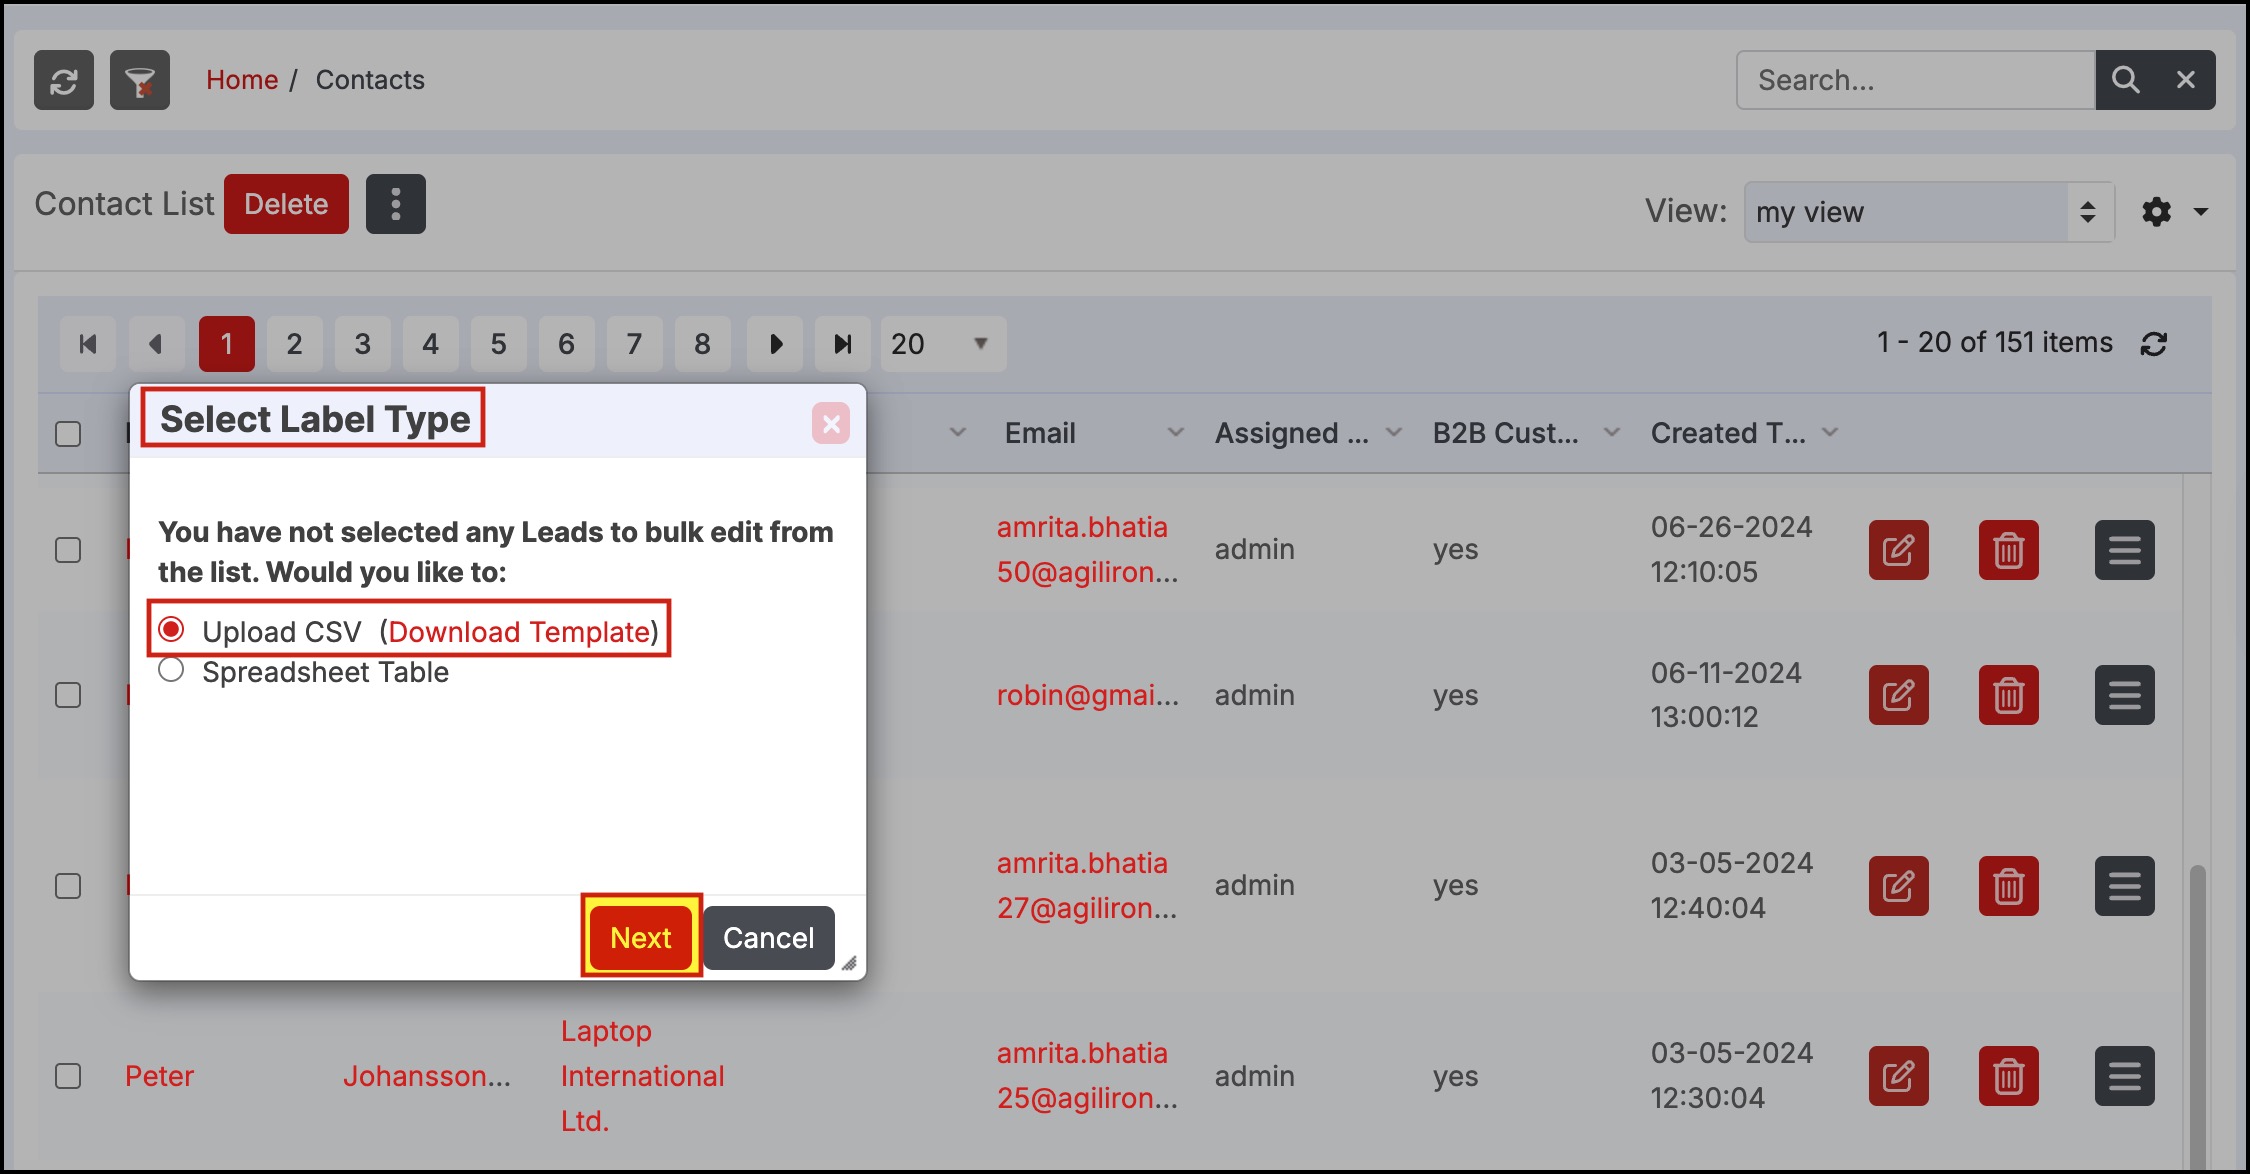Open the my view dropdown
Screen dimensions: 2250x1174
1927,212
